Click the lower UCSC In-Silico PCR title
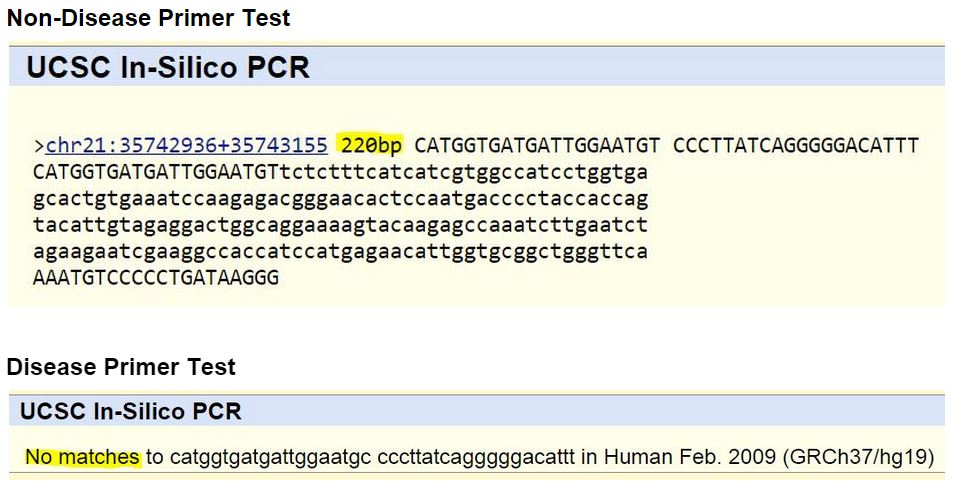This screenshot has width=958, height=495. (131, 411)
